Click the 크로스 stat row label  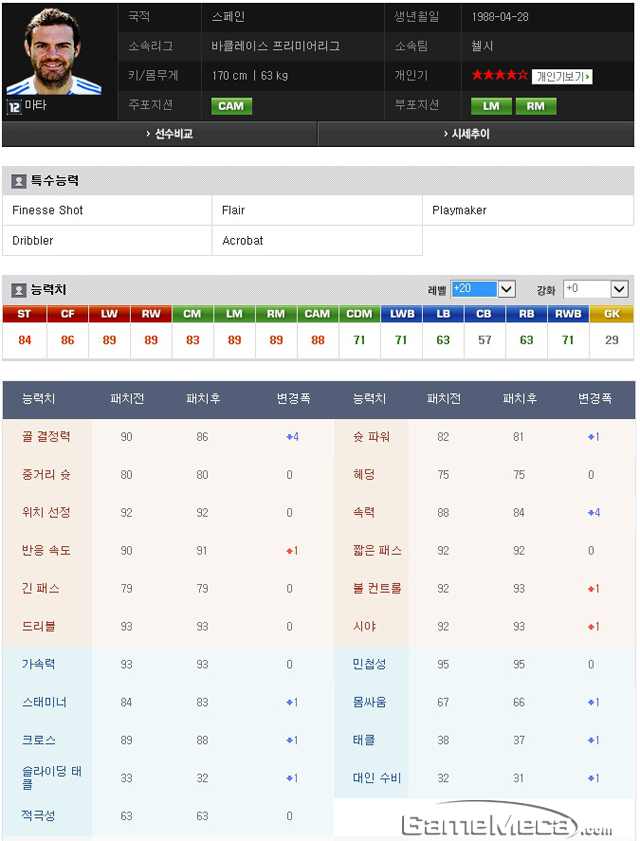pos(38,740)
